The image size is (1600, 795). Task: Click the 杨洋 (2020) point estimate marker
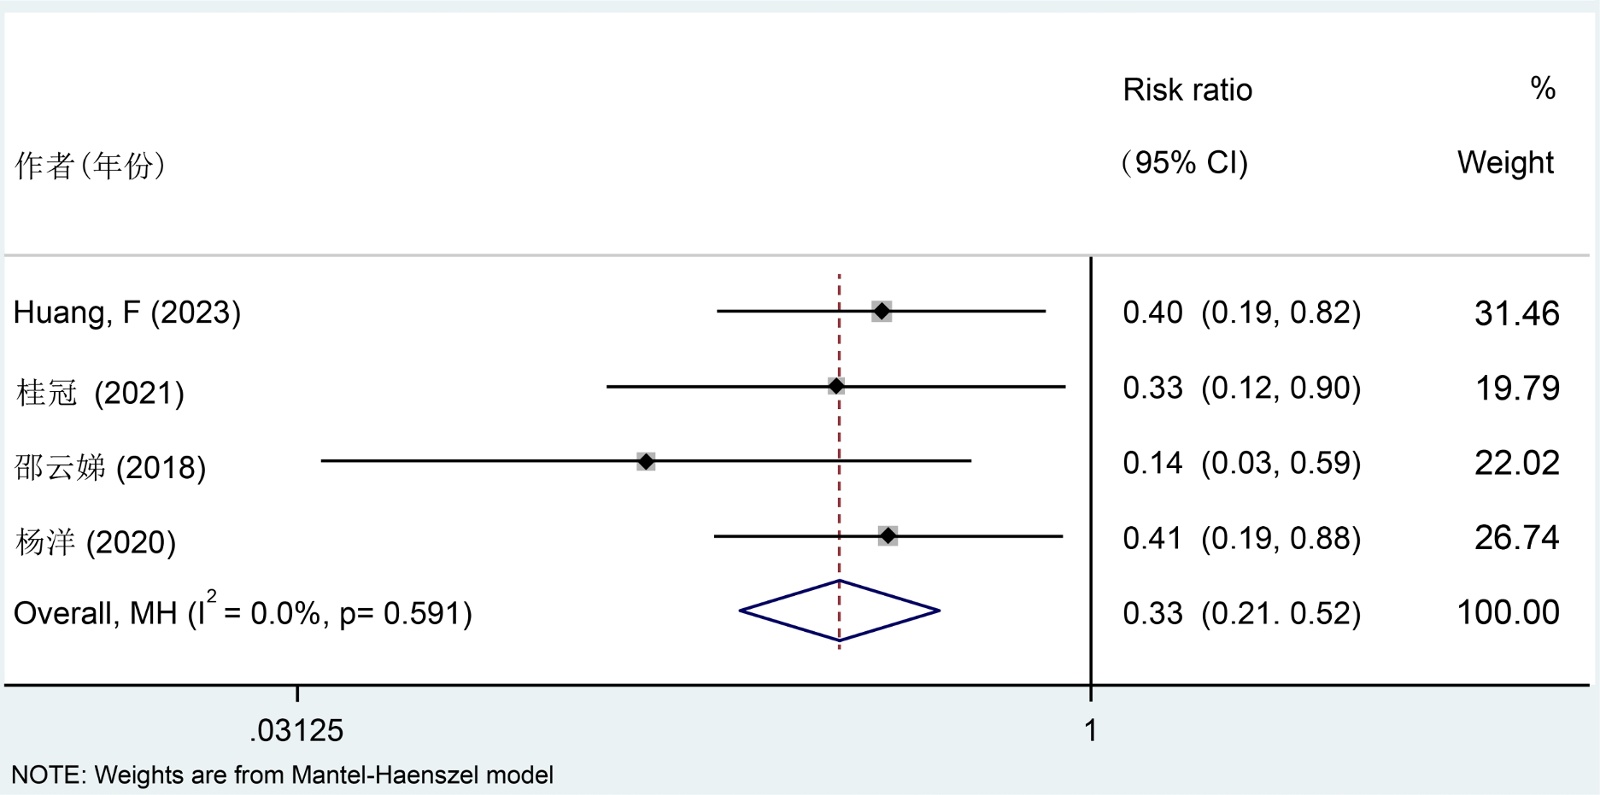pos(888,536)
